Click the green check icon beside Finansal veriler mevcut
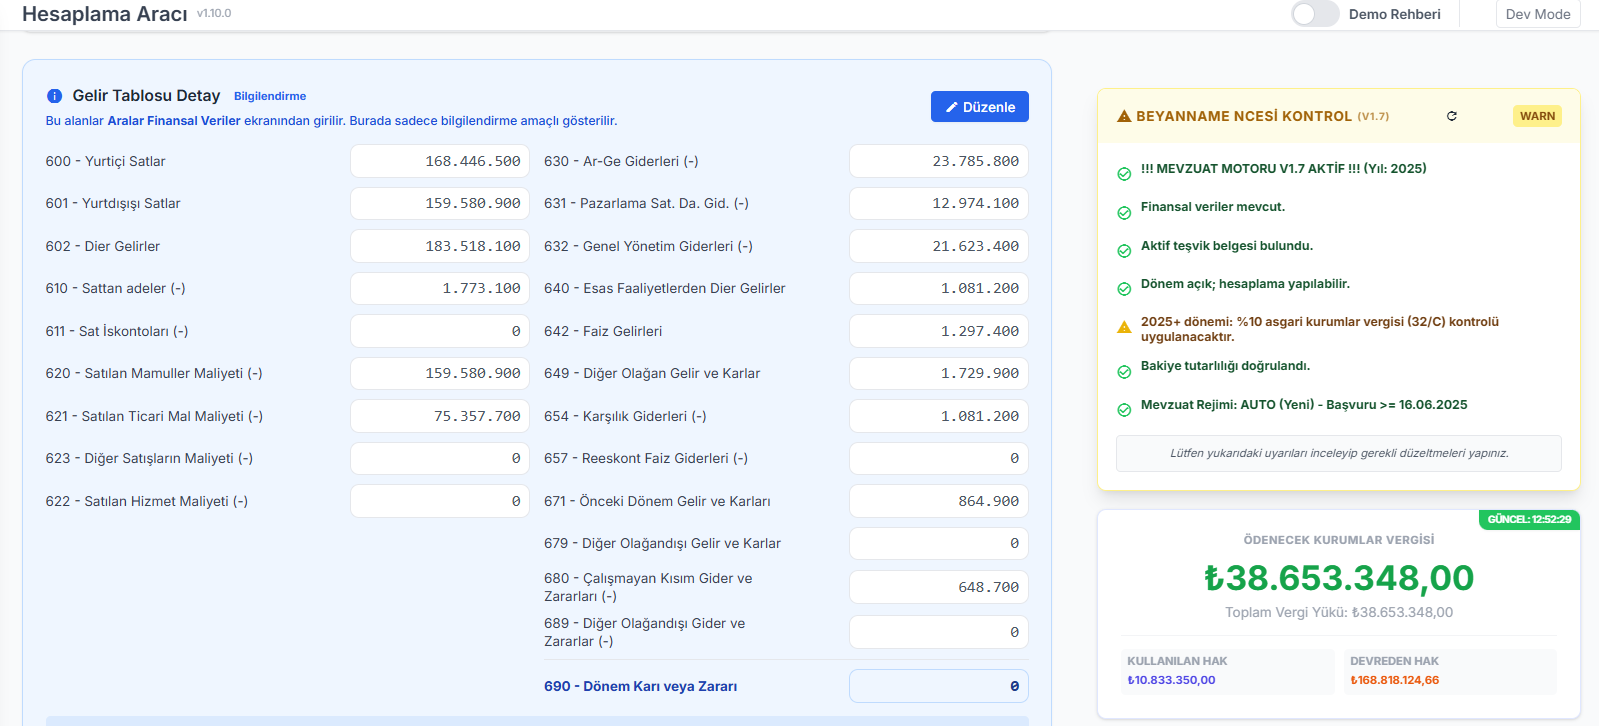 (1124, 212)
